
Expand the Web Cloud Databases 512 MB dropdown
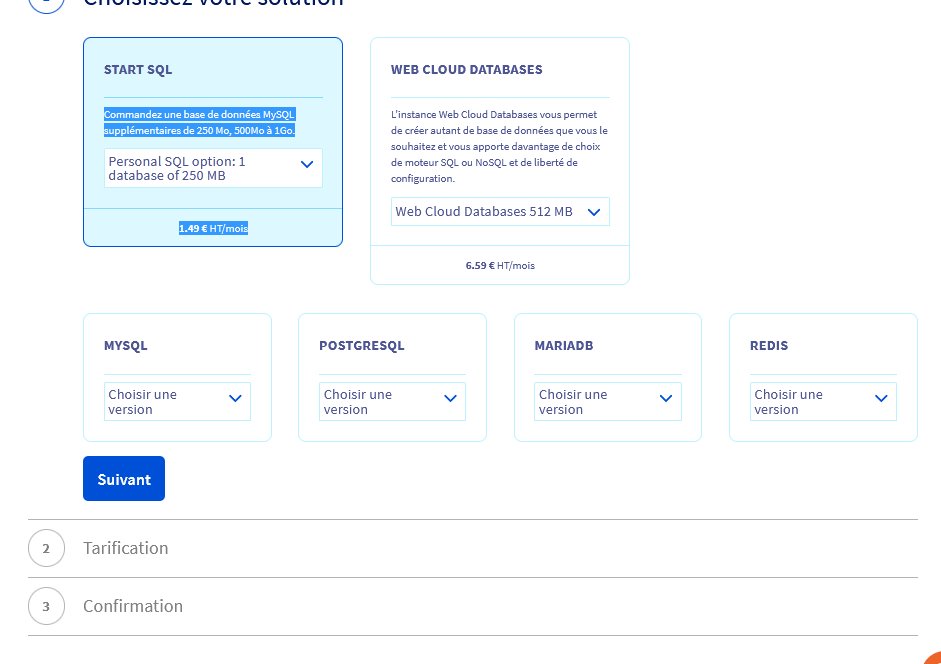point(499,212)
